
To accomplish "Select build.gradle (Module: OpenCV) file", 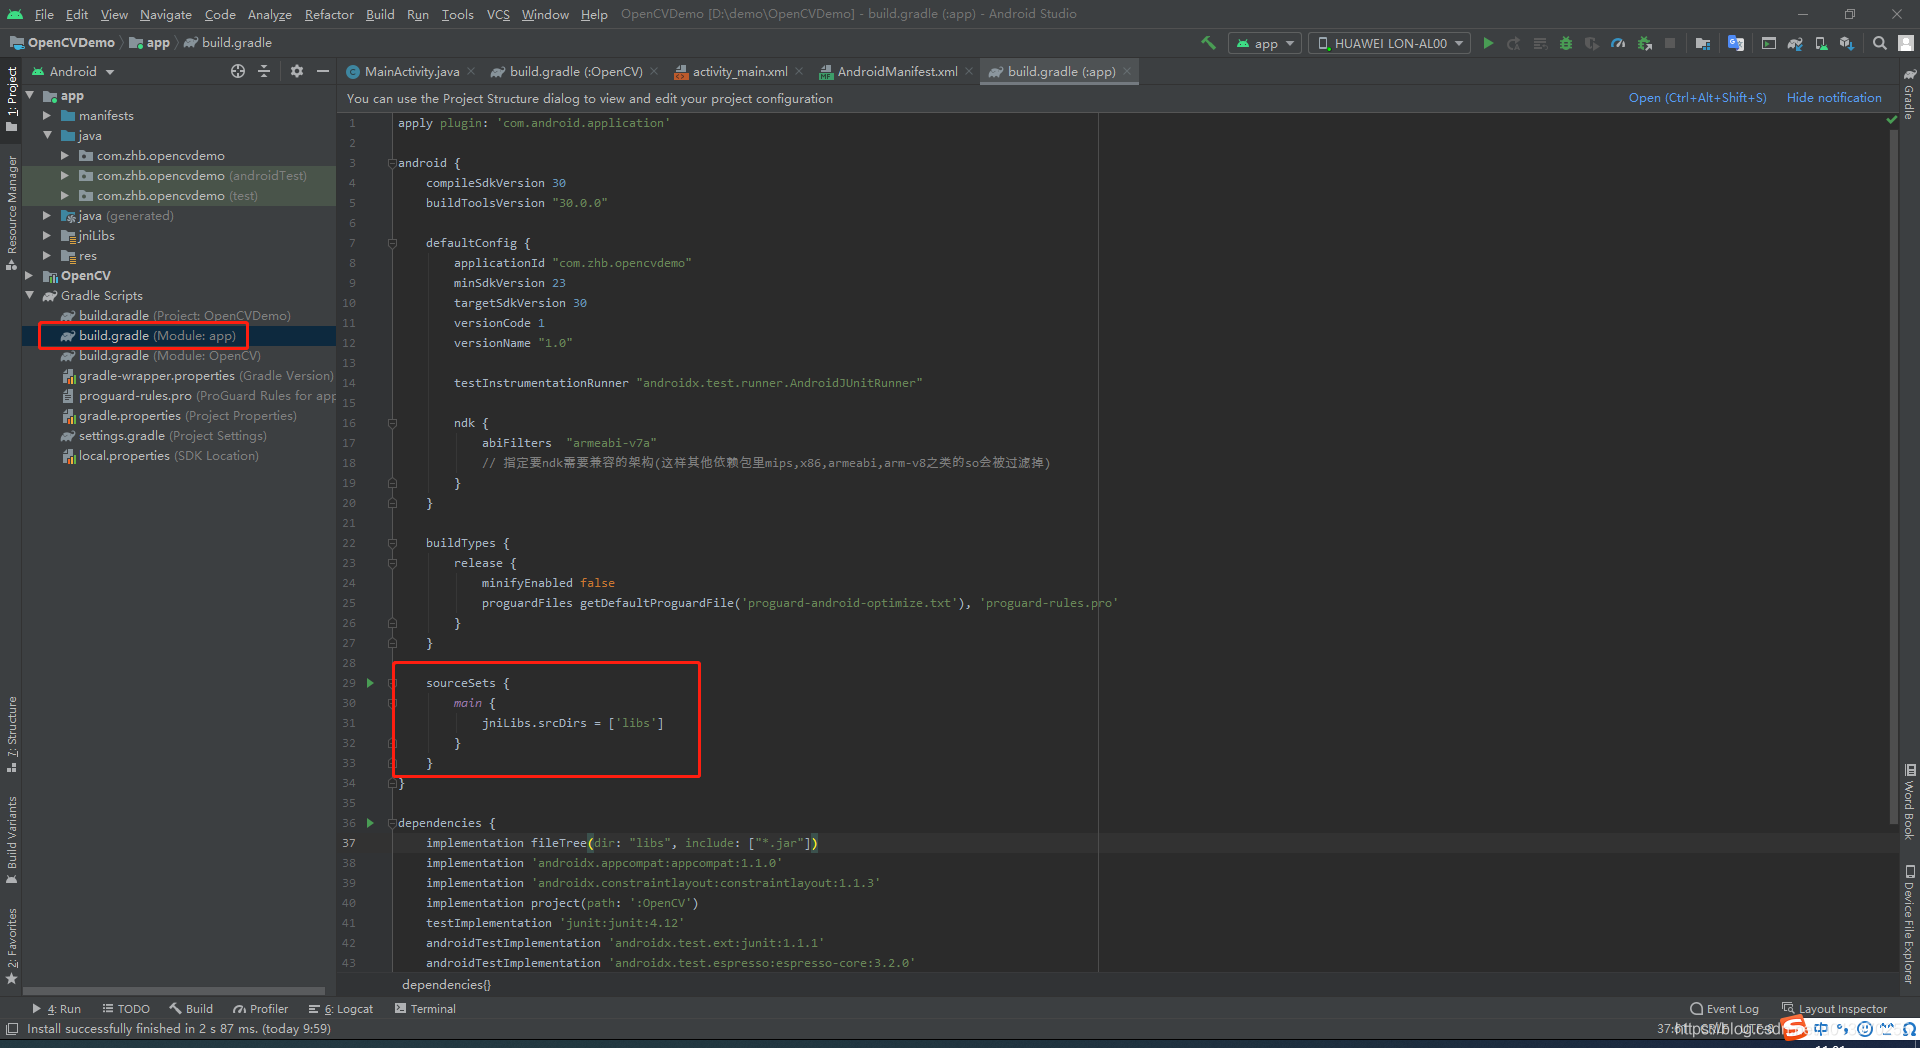I will [161, 355].
